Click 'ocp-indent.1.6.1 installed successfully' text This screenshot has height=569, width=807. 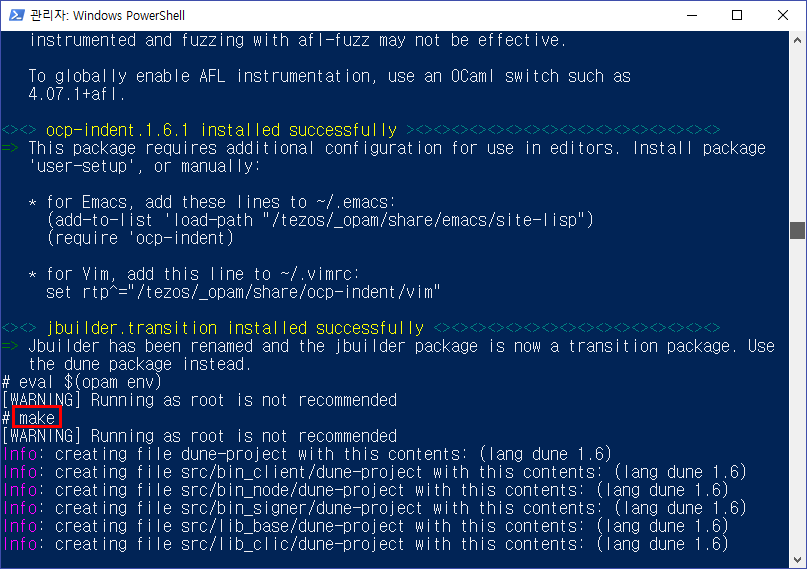point(221,130)
